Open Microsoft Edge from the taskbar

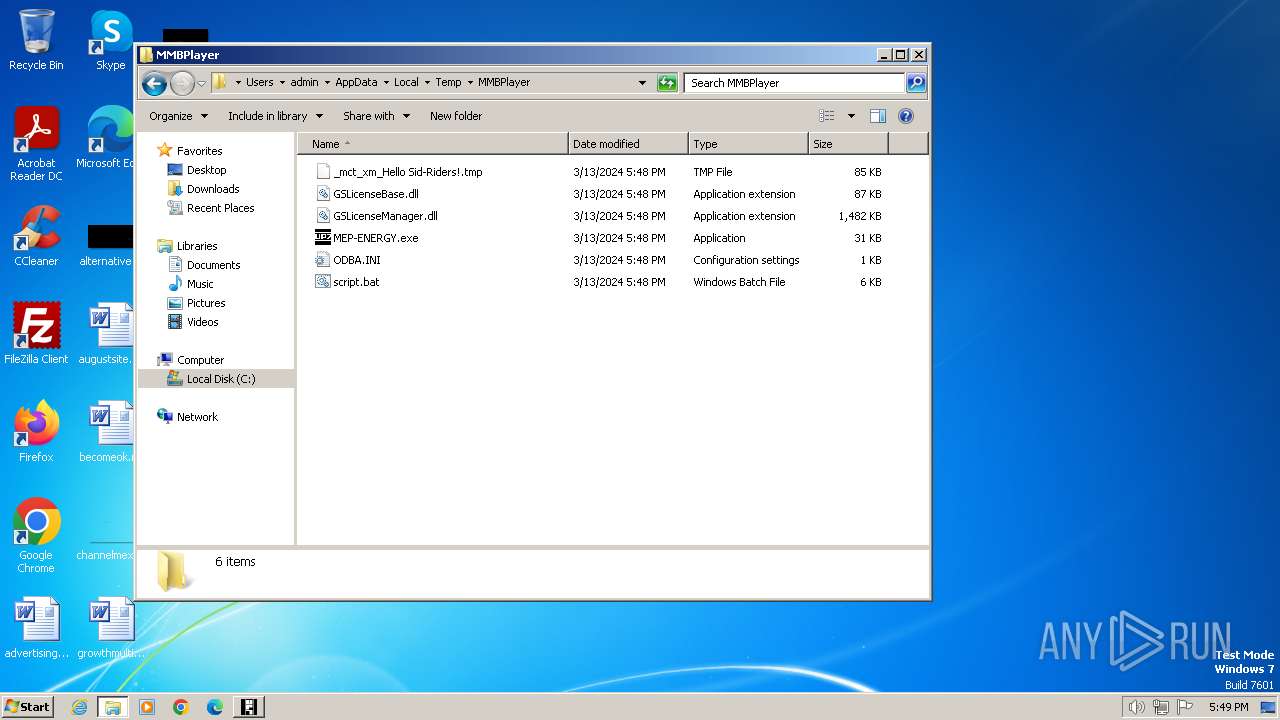[x=215, y=707]
